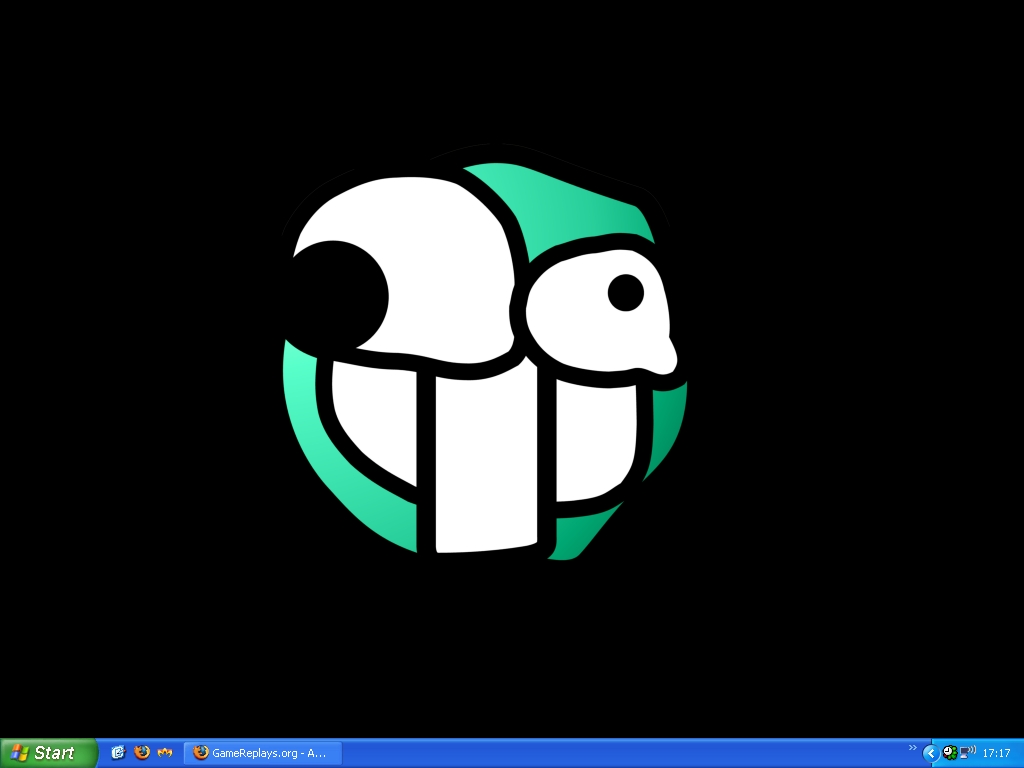Open the orange winged quick launch icon

tap(165, 753)
